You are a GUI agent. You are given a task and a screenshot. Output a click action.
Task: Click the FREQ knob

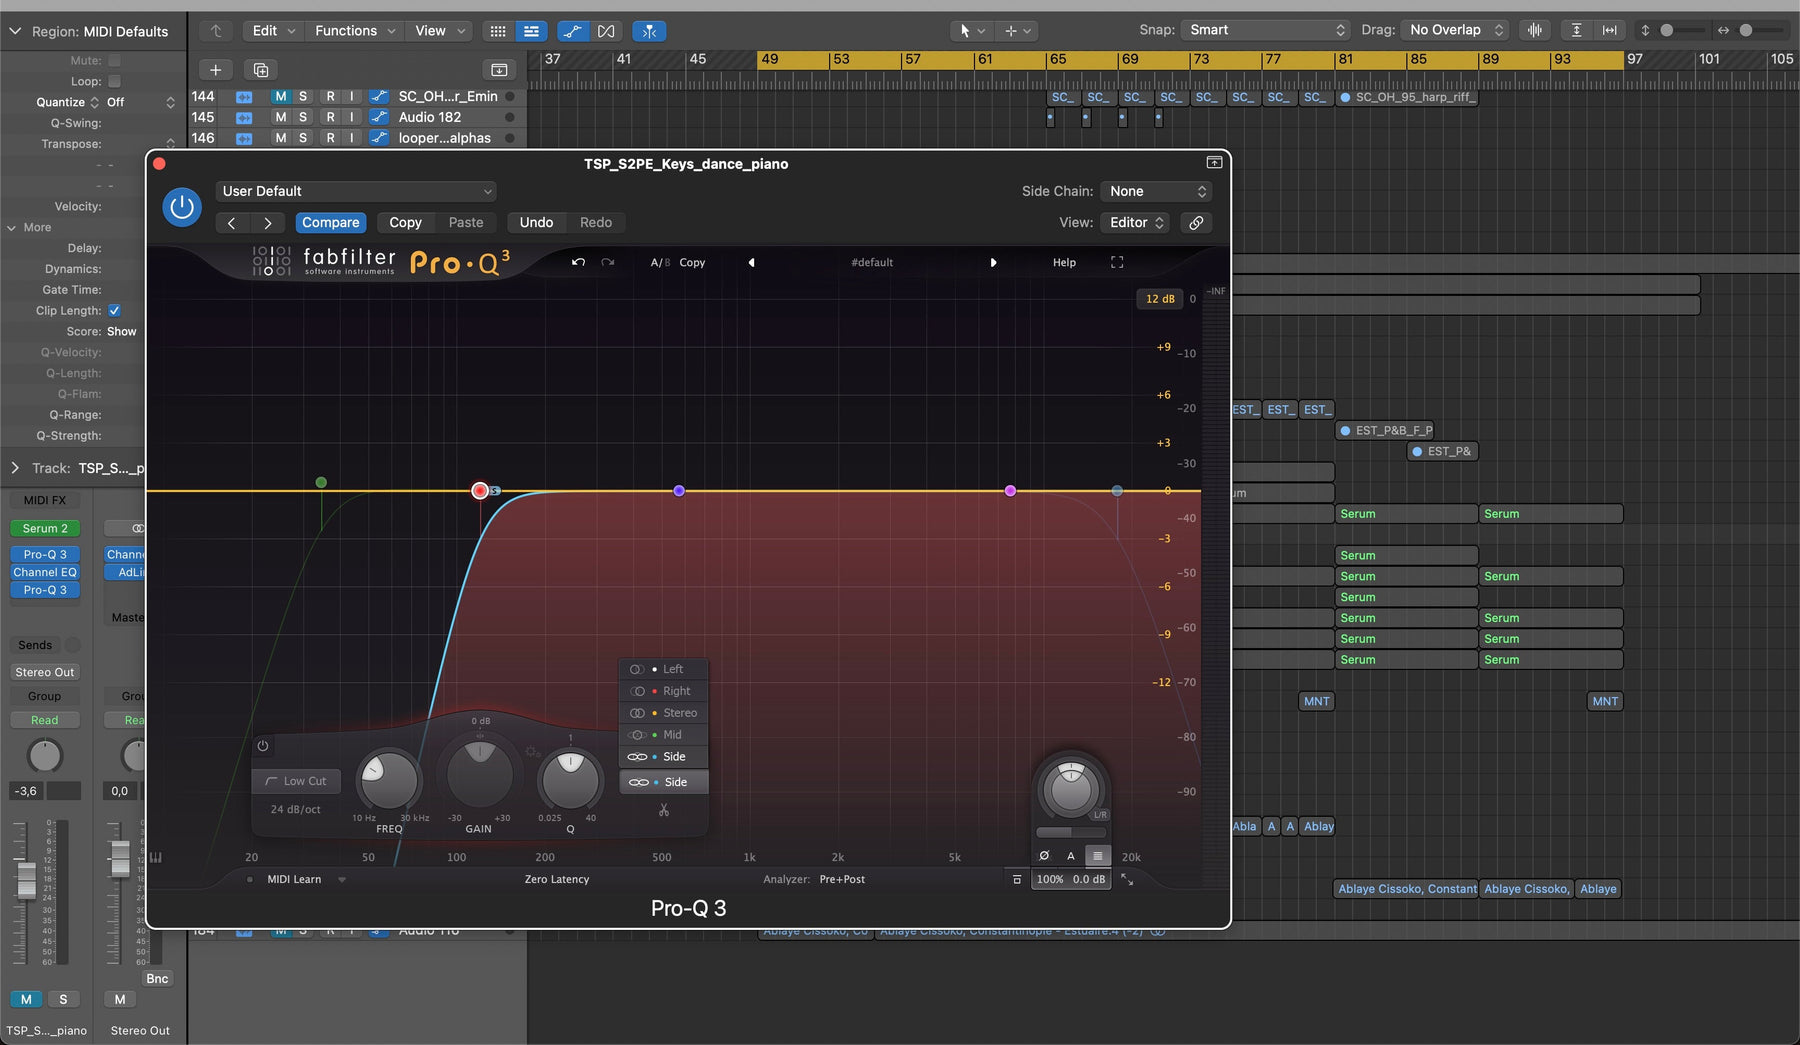click(388, 781)
